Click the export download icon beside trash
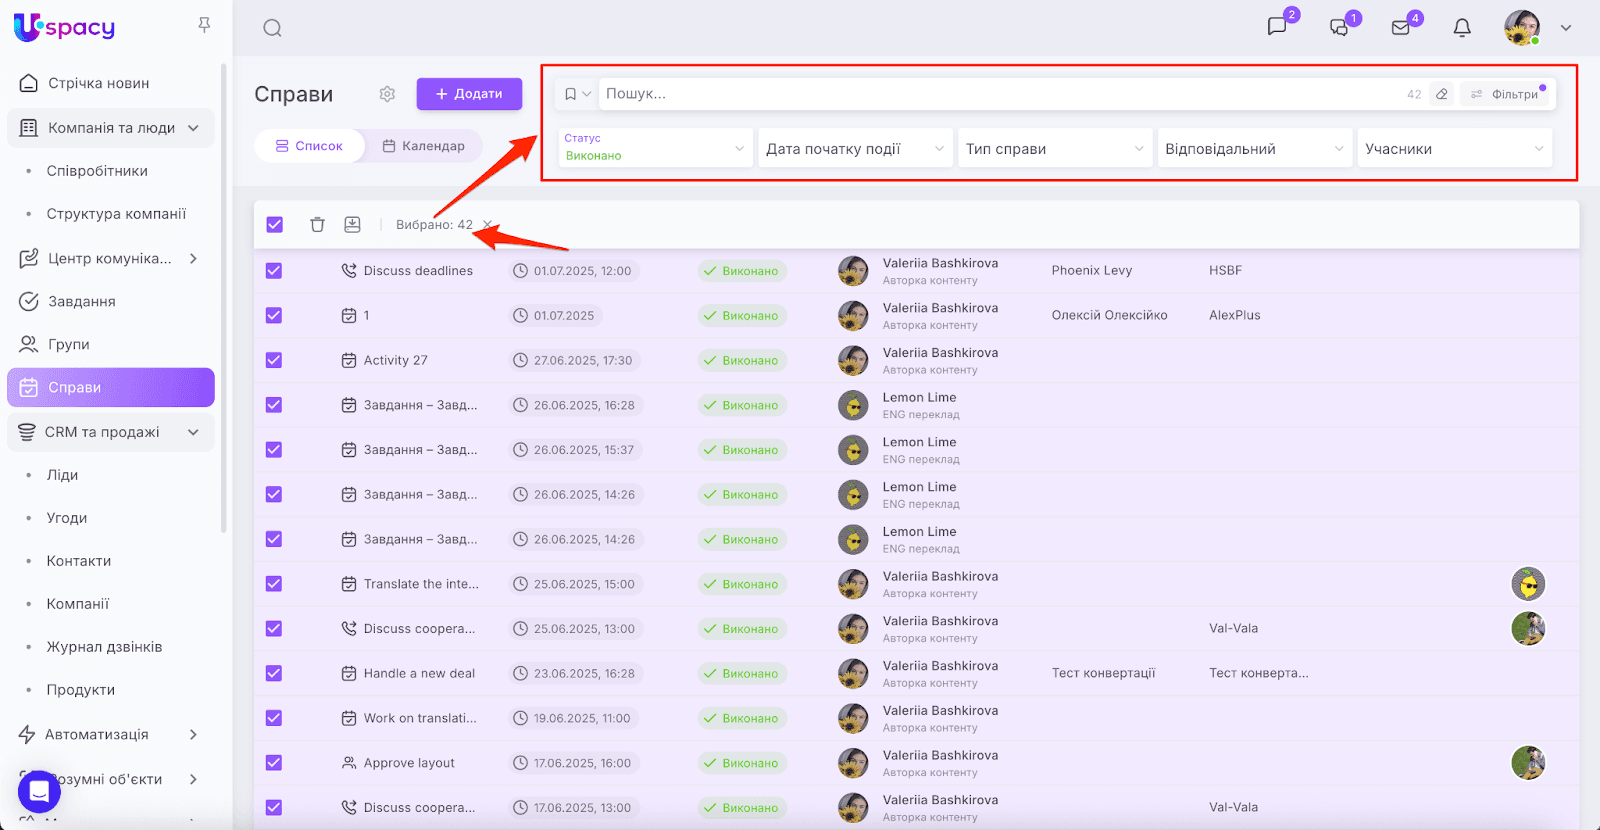1600x830 pixels. click(352, 225)
